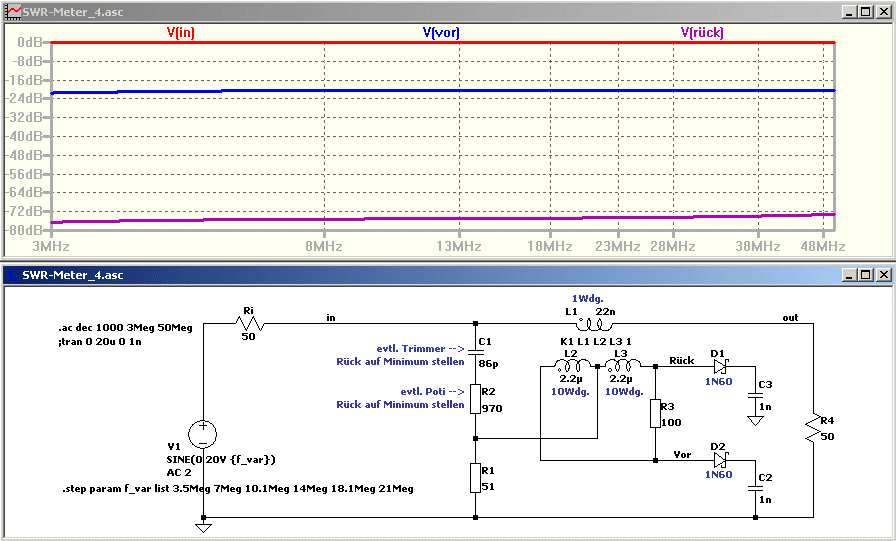Click the 'in' net label
The height and width of the screenshot is (541, 896).
[x=331, y=318]
